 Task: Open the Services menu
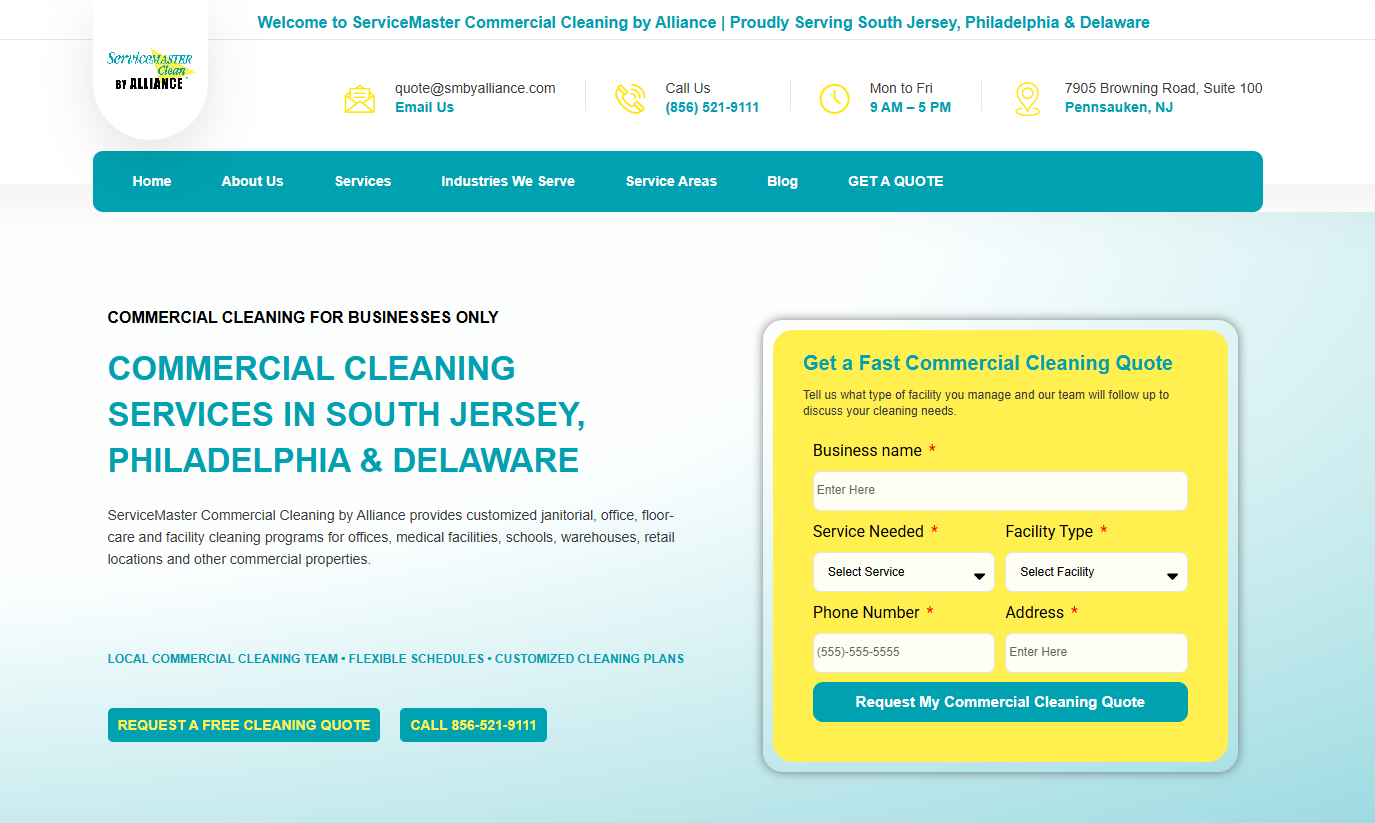coord(363,181)
